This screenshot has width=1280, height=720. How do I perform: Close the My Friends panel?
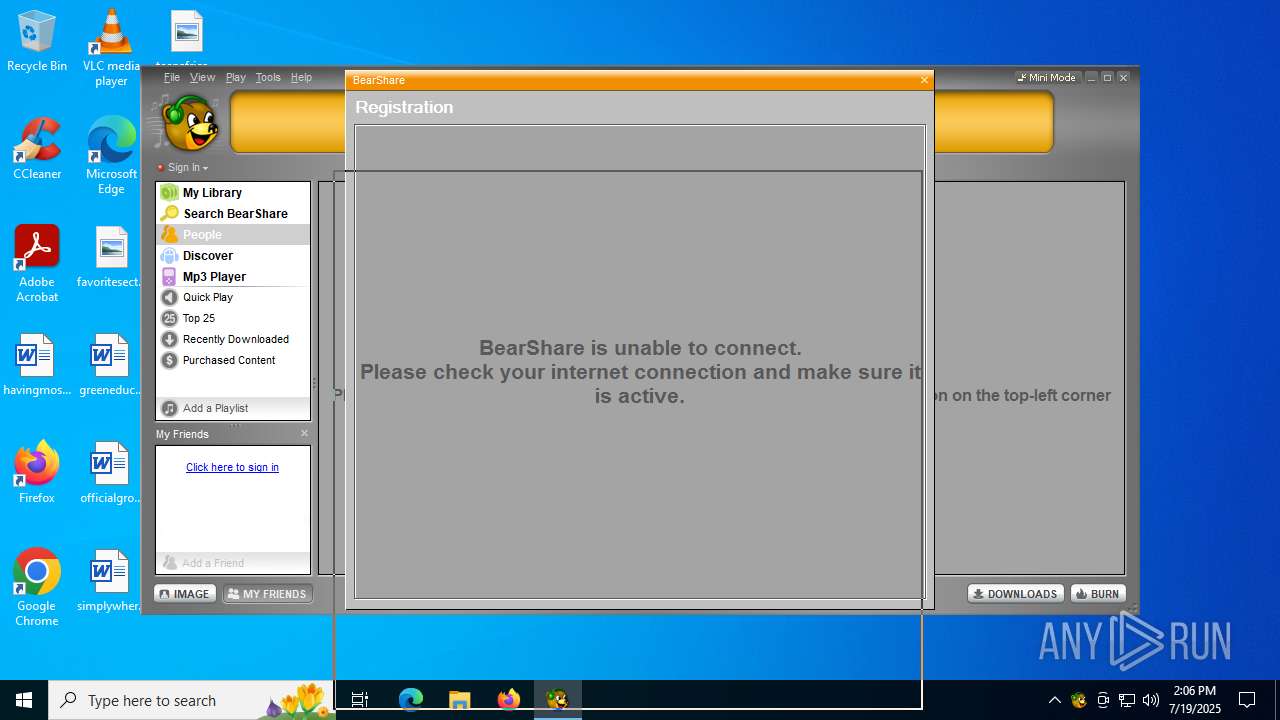coord(304,433)
